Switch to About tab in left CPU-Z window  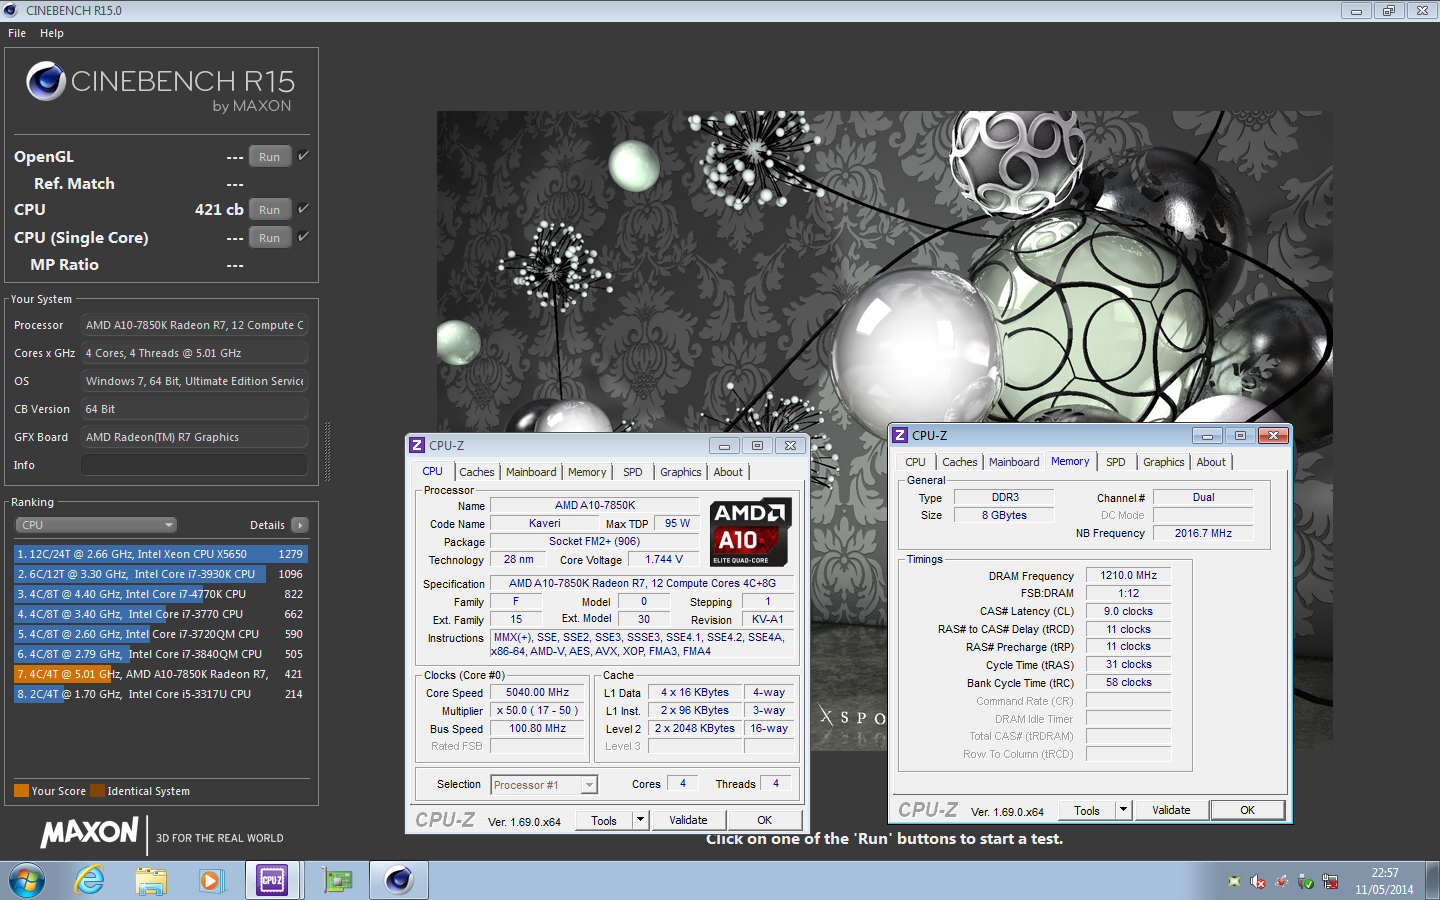click(x=728, y=472)
